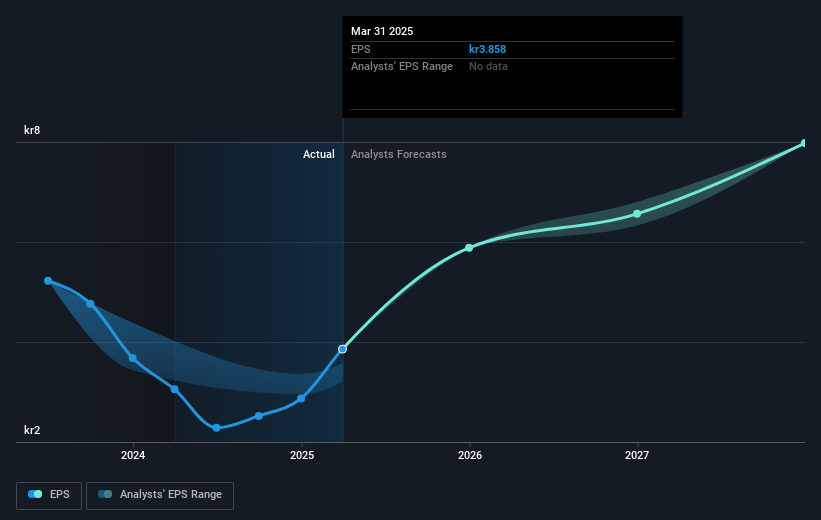Click the 2027 x-axis label
The width and height of the screenshot is (821, 520).
(637, 455)
